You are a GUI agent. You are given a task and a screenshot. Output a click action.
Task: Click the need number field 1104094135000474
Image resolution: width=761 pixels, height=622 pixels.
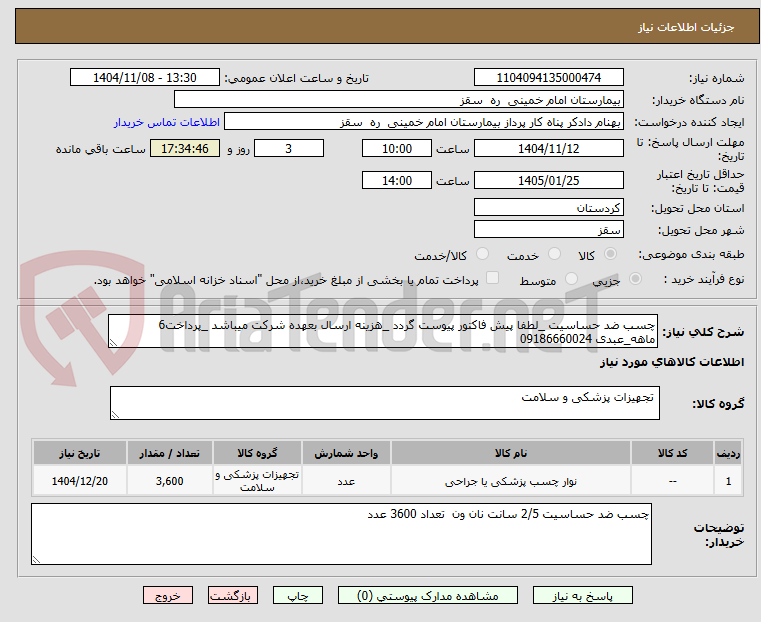[x=548, y=78]
